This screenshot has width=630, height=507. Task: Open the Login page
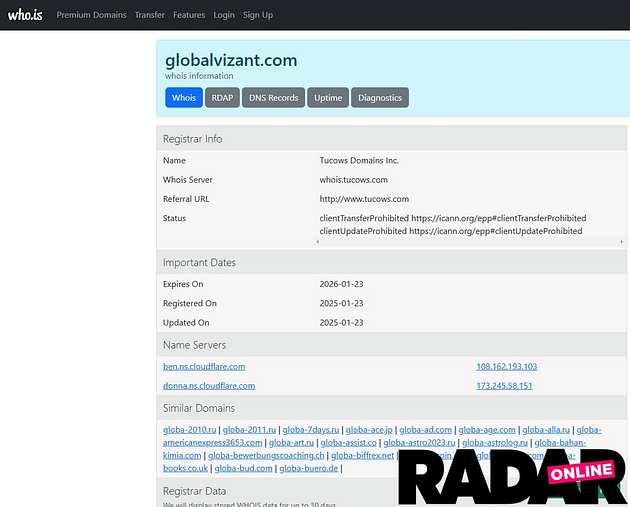pos(224,15)
